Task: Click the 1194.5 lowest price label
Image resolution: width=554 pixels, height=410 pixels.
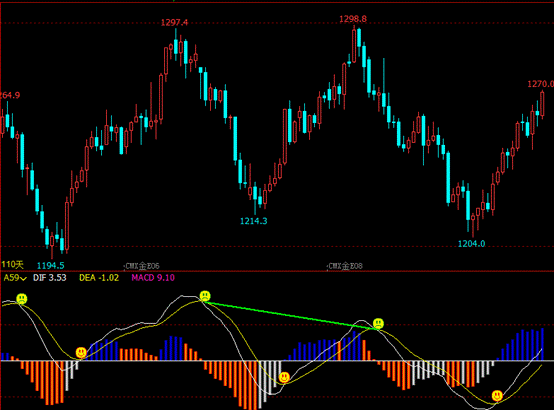Action: 51,265
